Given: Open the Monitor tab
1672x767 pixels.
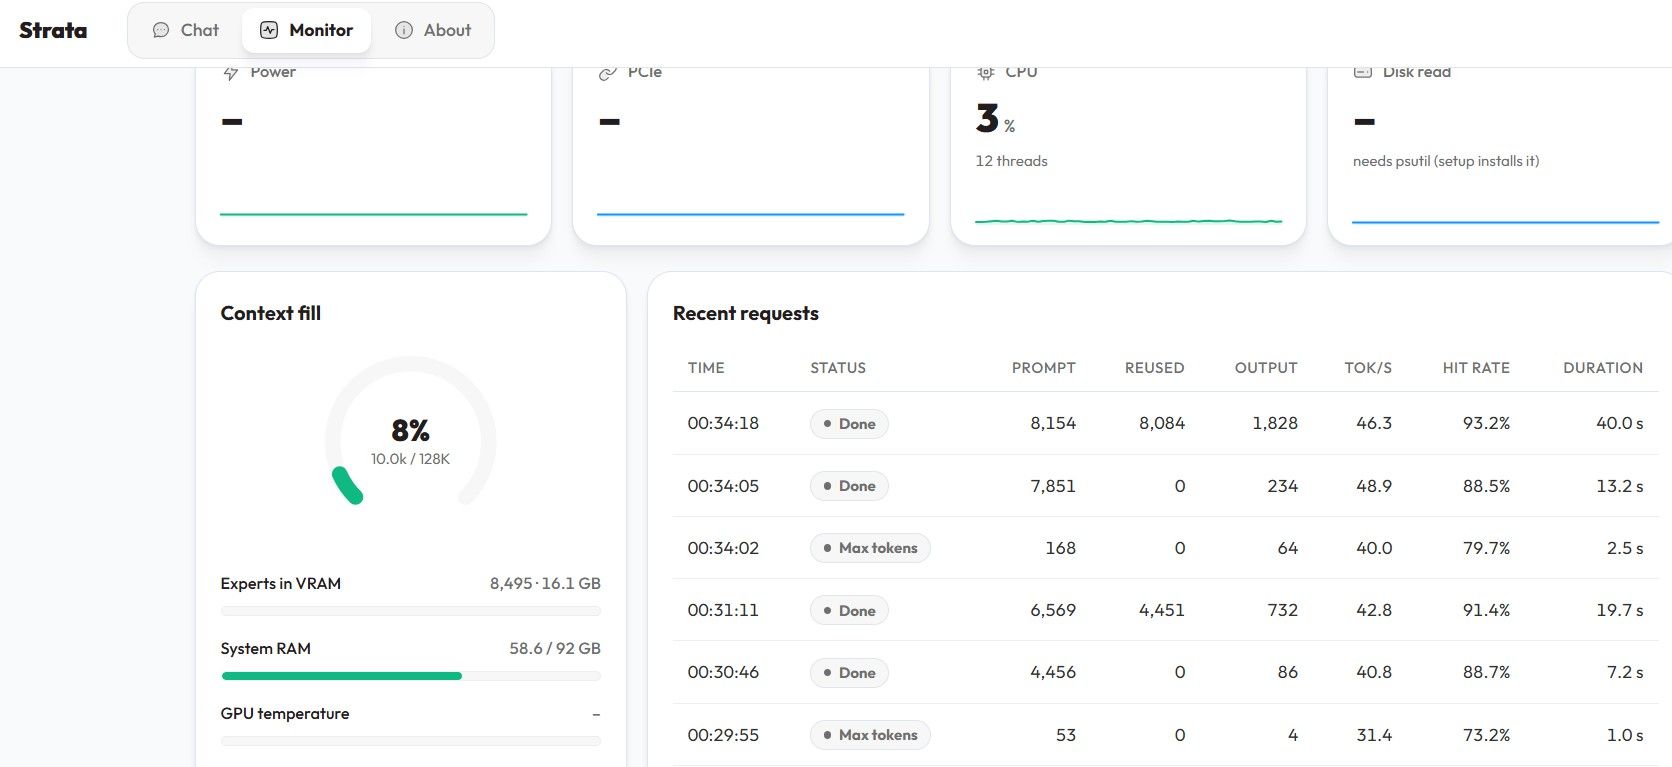Looking at the screenshot, I should pos(306,30).
